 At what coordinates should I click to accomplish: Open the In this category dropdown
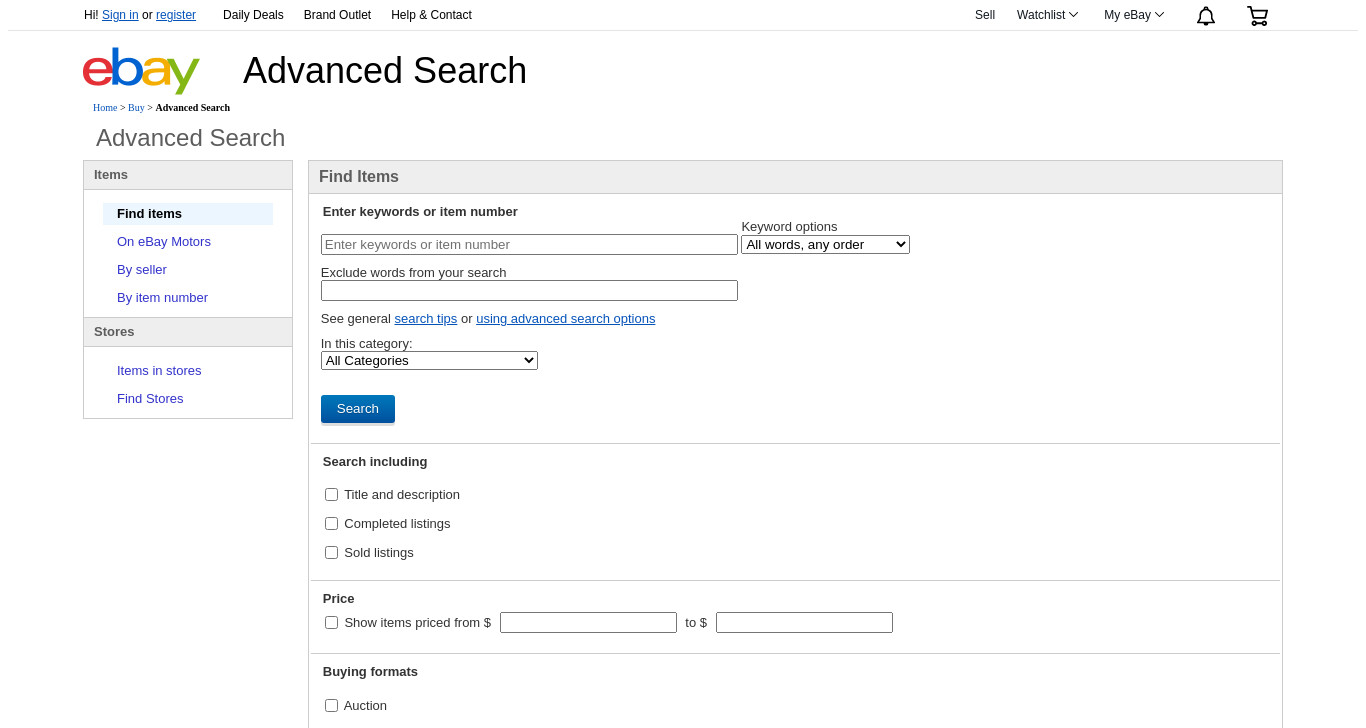[x=429, y=360]
